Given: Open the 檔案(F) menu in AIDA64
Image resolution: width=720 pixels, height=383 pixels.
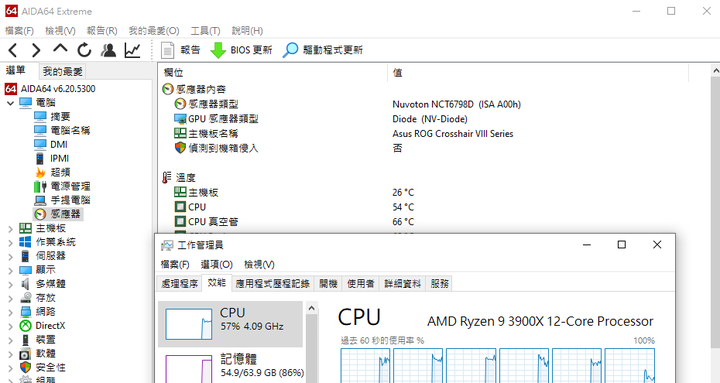Looking at the screenshot, I should pyautogui.click(x=19, y=31).
